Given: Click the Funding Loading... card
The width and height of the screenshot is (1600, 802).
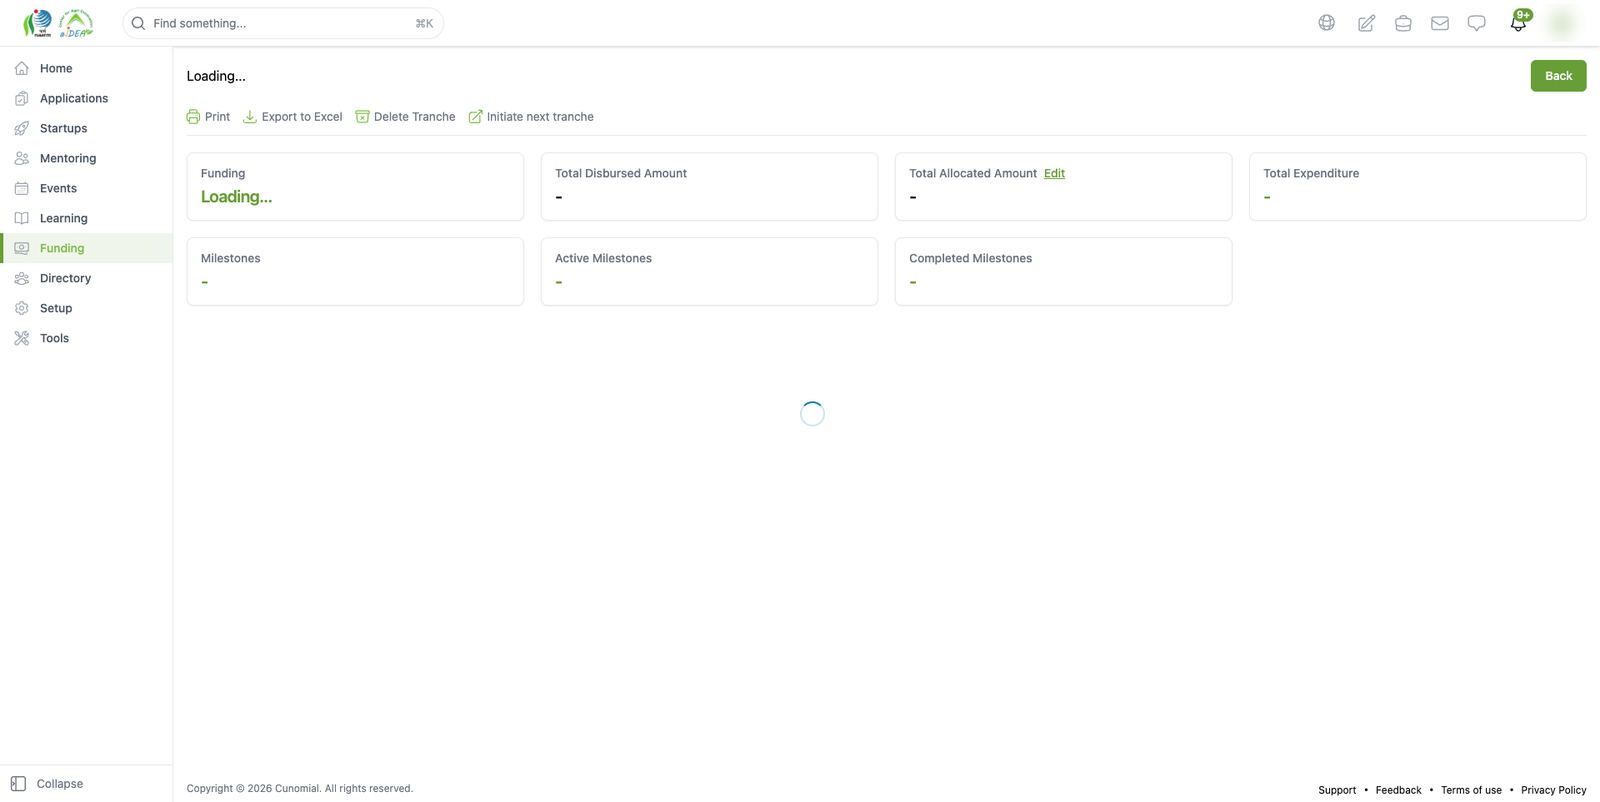Looking at the screenshot, I should click(x=355, y=186).
